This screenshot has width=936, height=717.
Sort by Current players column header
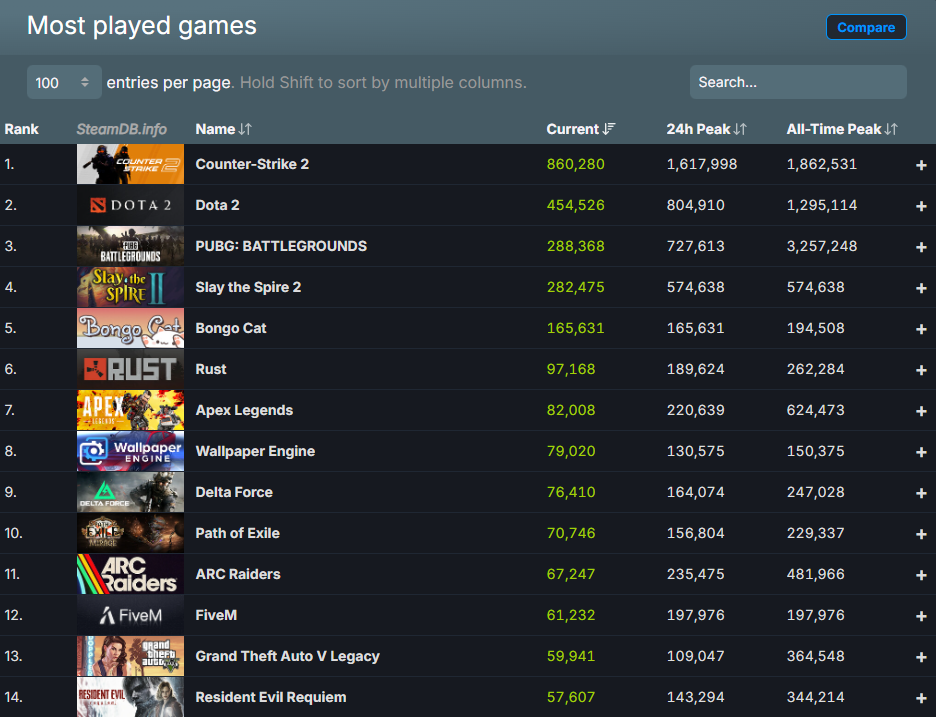pos(580,129)
